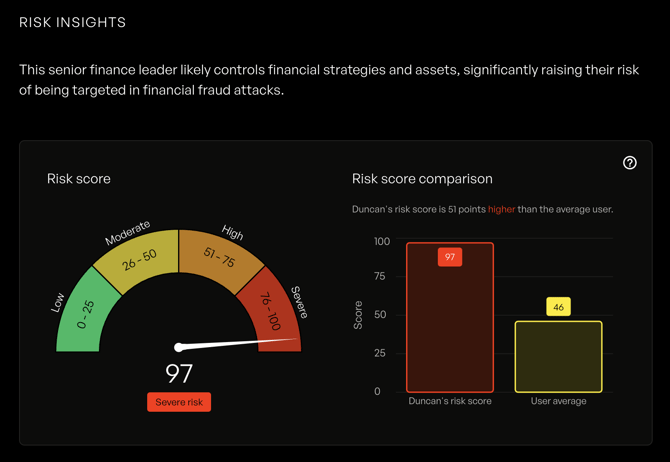The image size is (670, 462).
Task: Click the gauge needle pivot dot
Action: click(x=179, y=347)
